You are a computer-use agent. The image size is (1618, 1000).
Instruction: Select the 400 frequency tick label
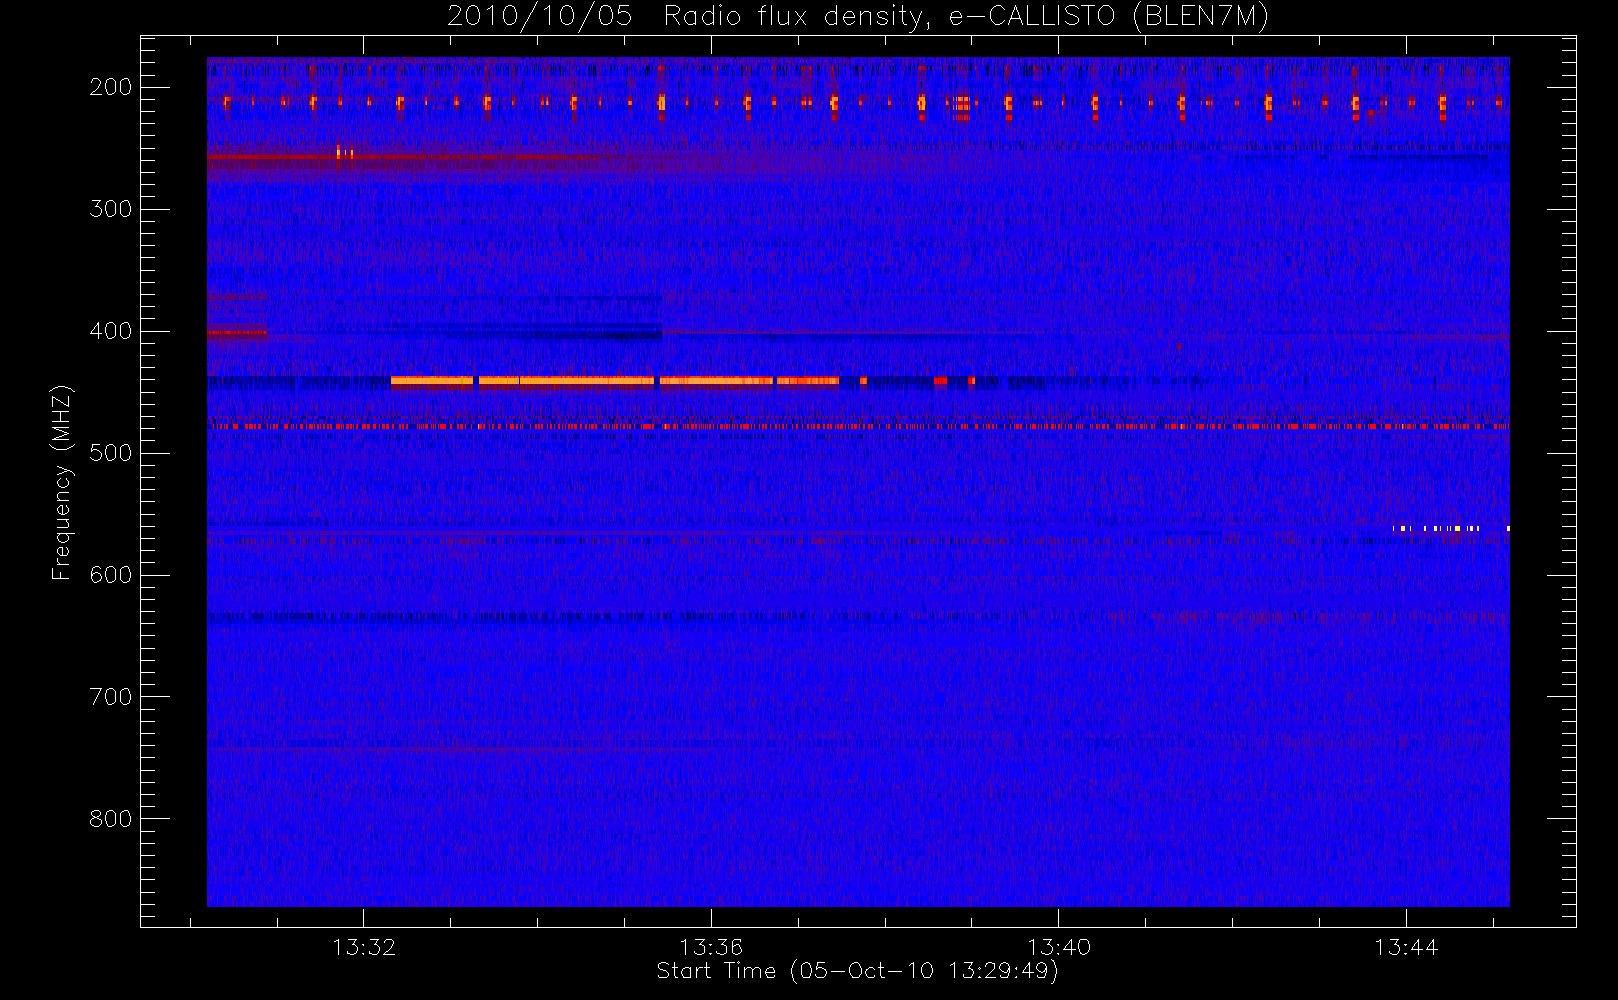(x=110, y=331)
